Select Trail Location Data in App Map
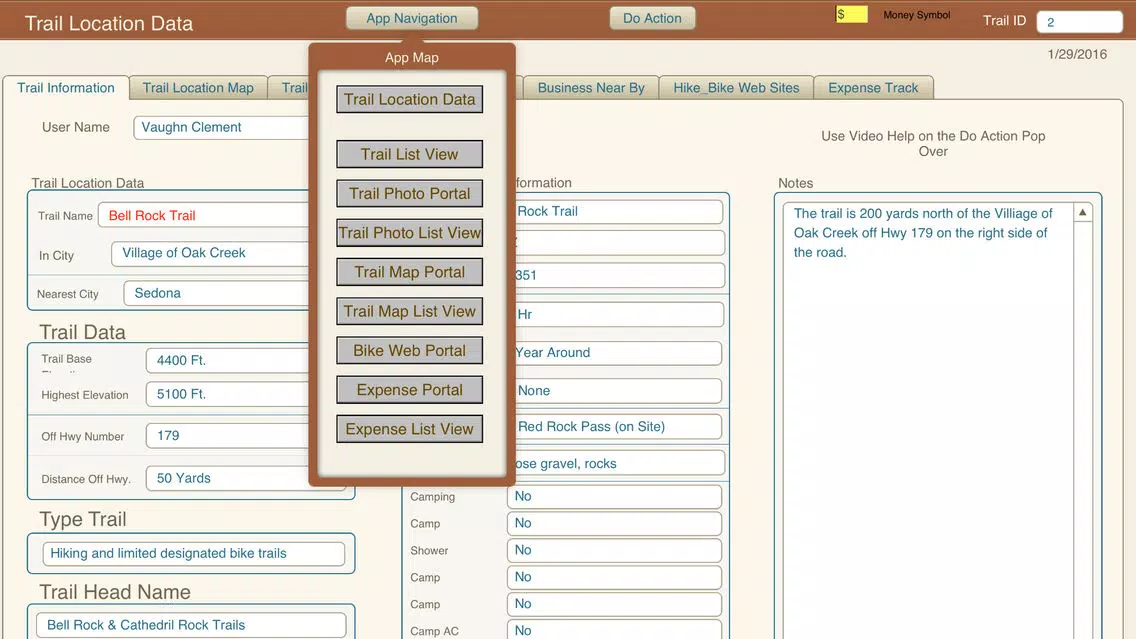The image size is (1136, 639). pos(409,99)
